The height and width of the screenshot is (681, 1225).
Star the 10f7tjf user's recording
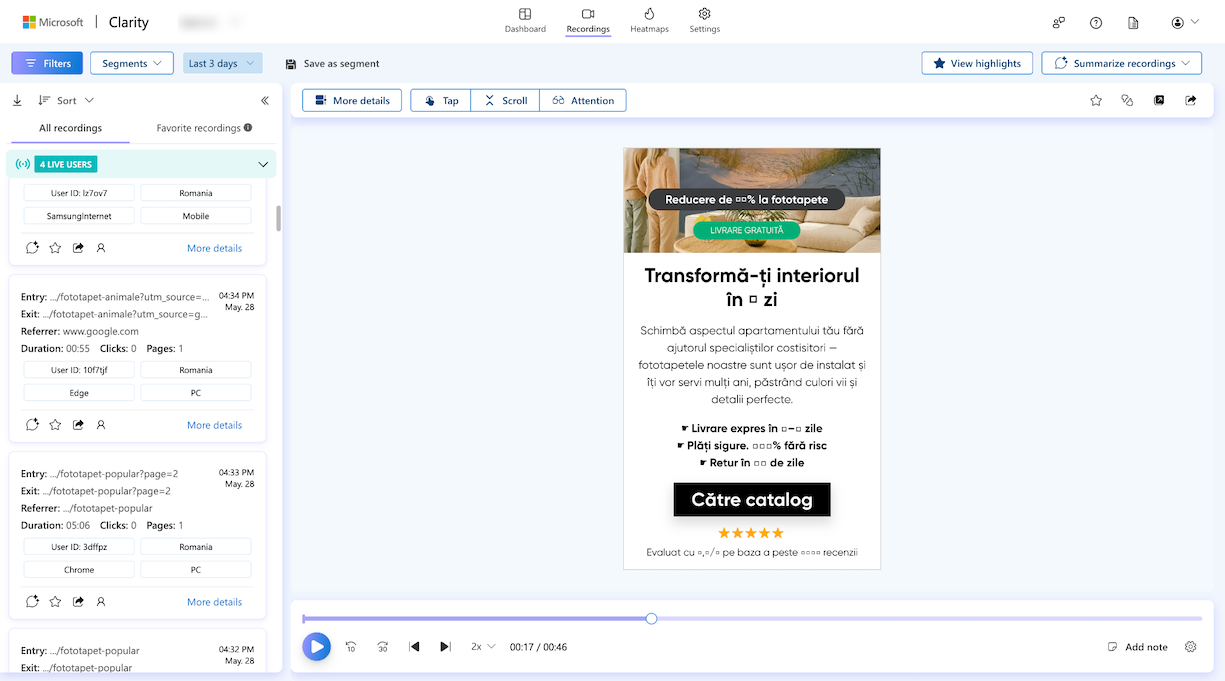55,424
